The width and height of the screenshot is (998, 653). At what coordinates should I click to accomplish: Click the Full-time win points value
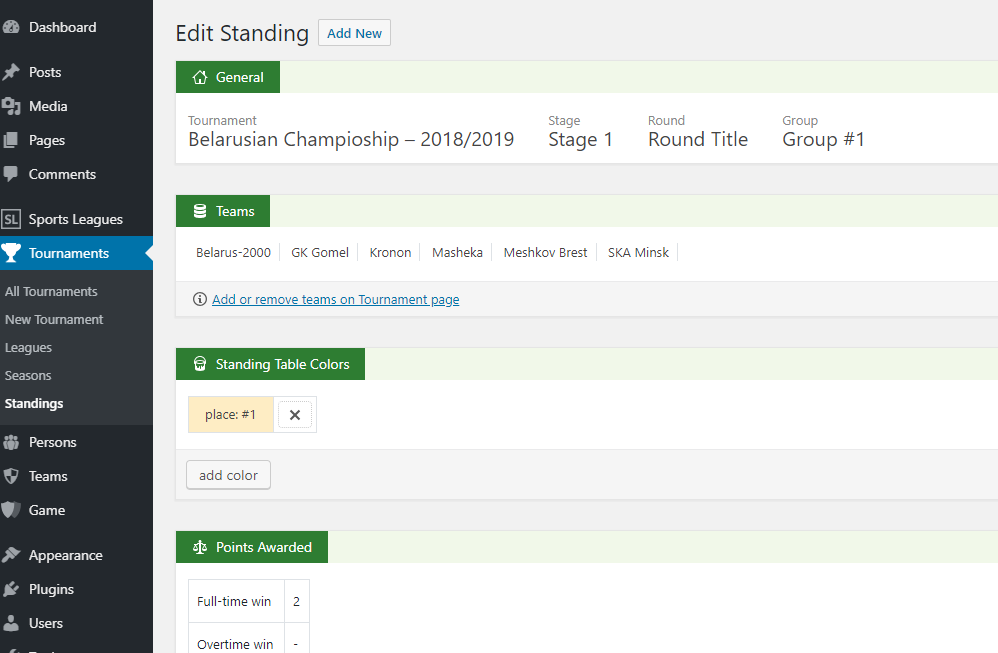(x=296, y=602)
